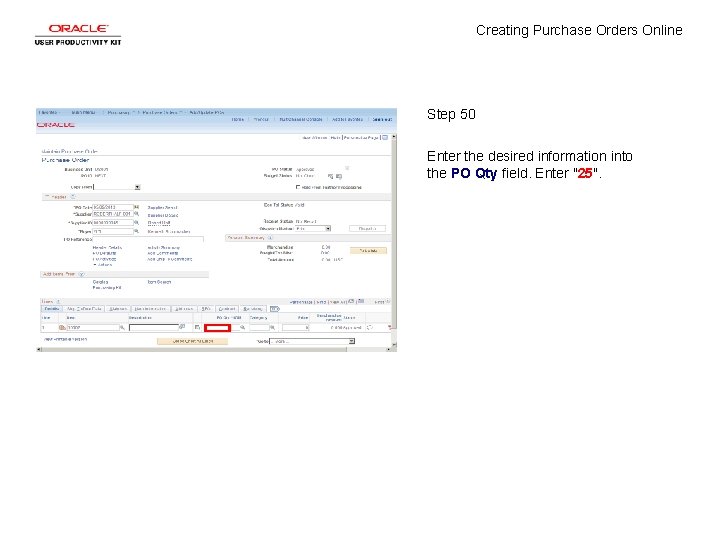Collapse the Header section
720x540 pixels.
point(46,197)
